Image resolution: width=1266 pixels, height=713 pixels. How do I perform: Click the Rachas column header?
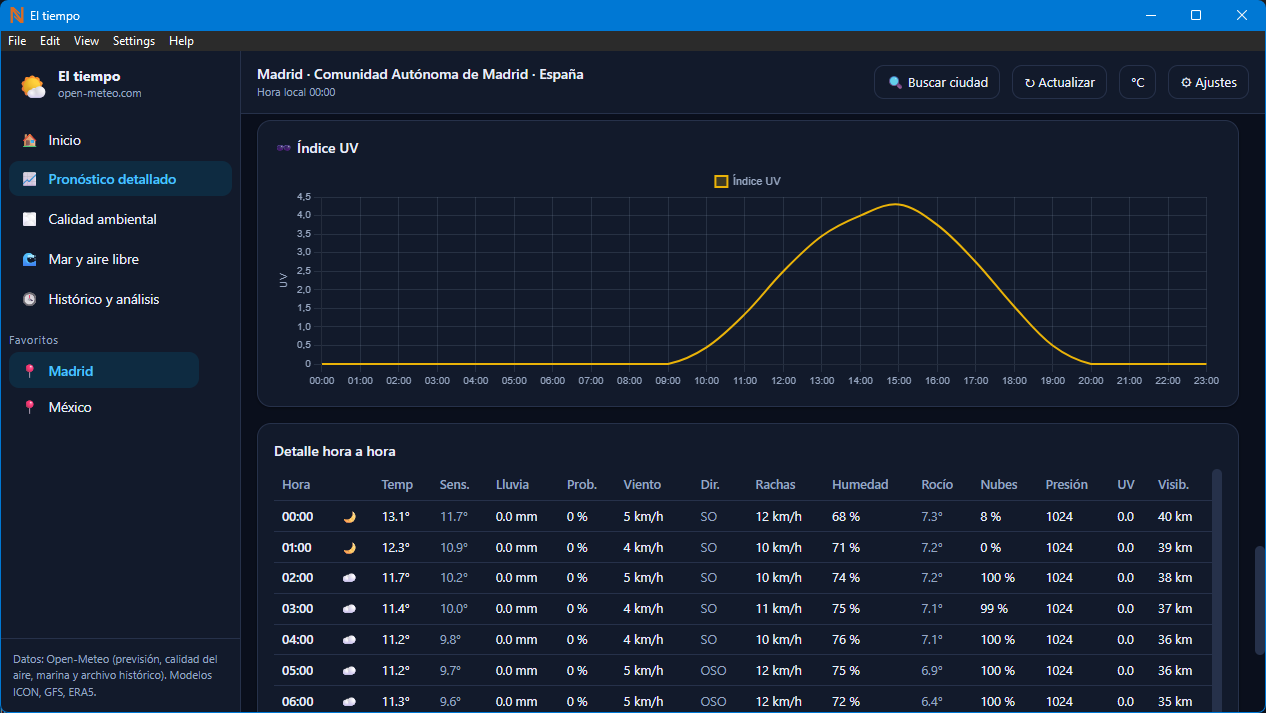coord(776,485)
